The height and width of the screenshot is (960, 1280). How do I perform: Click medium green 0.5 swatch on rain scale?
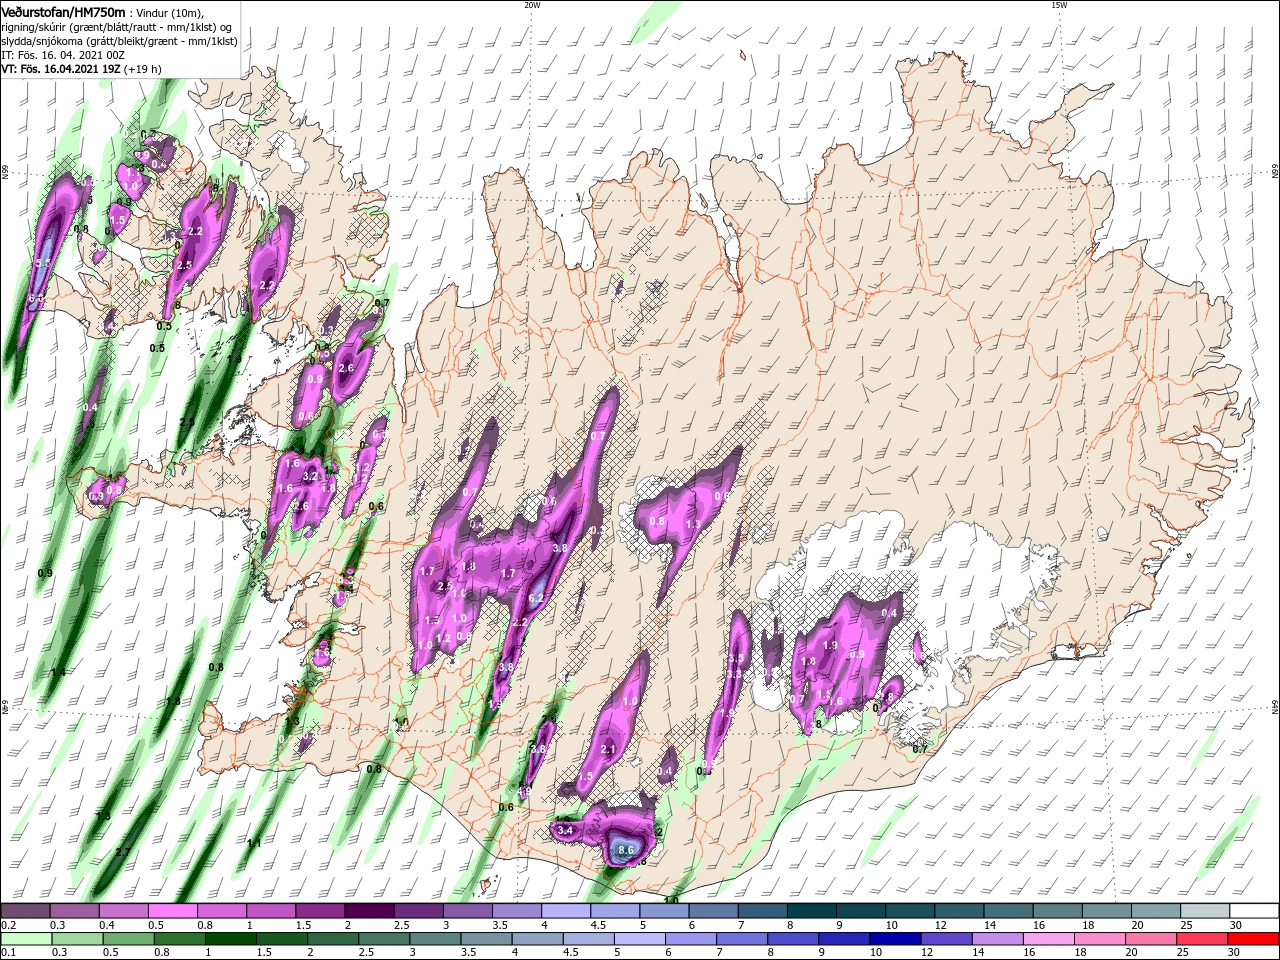pos(130,939)
